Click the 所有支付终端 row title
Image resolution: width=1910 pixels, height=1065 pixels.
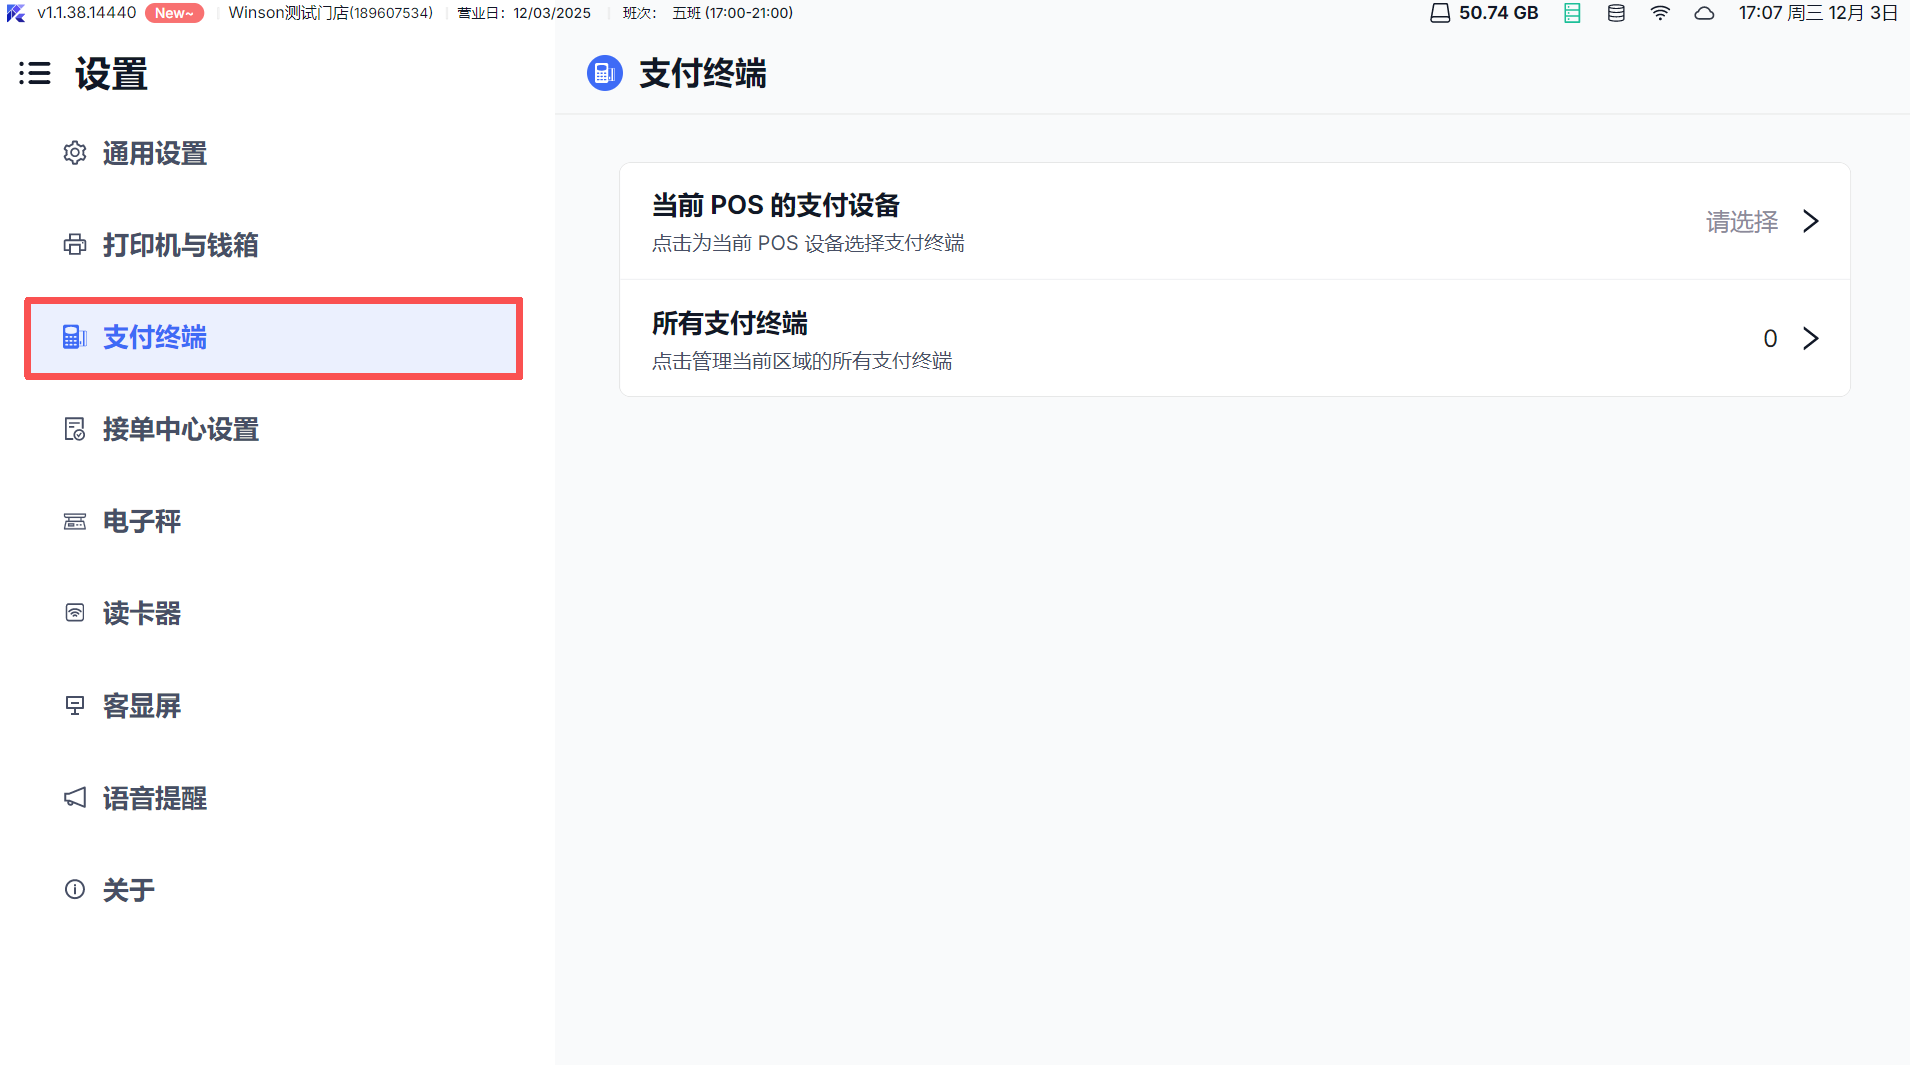coord(730,323)
